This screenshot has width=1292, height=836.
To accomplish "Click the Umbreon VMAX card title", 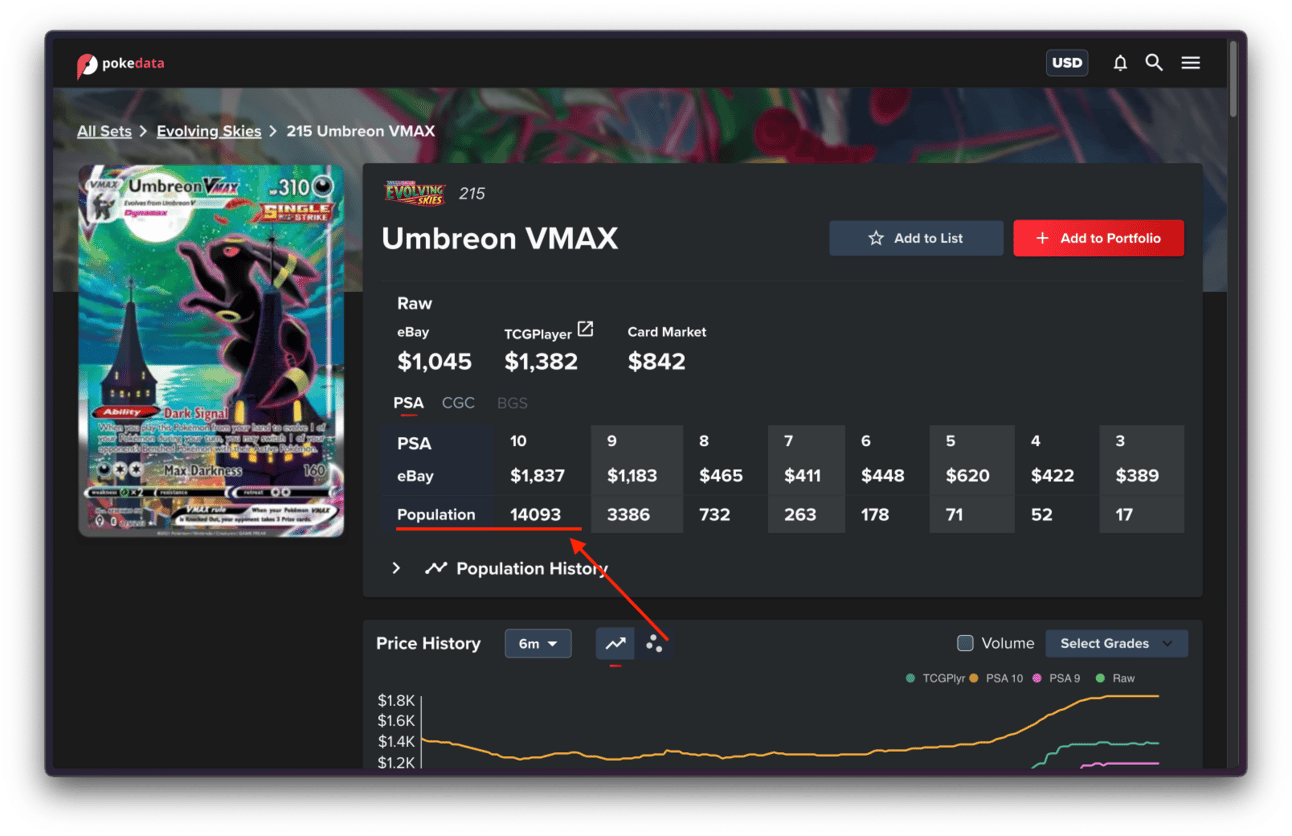I will [500, 239].
